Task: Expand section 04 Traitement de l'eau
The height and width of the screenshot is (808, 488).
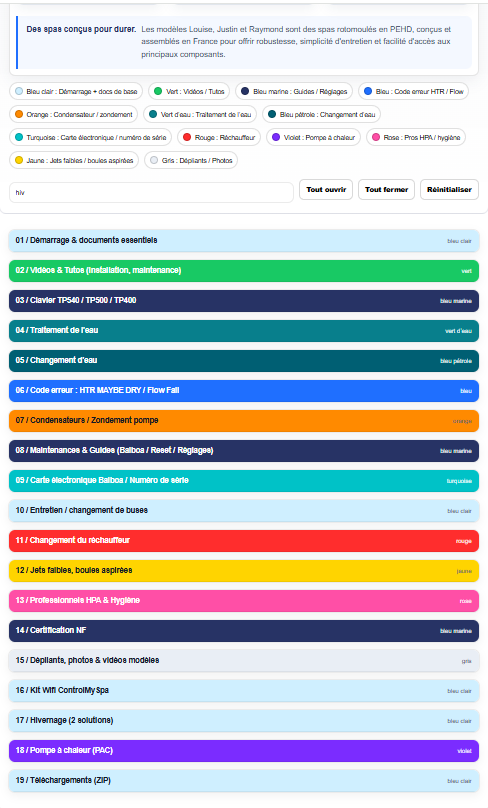Action: 244,331
